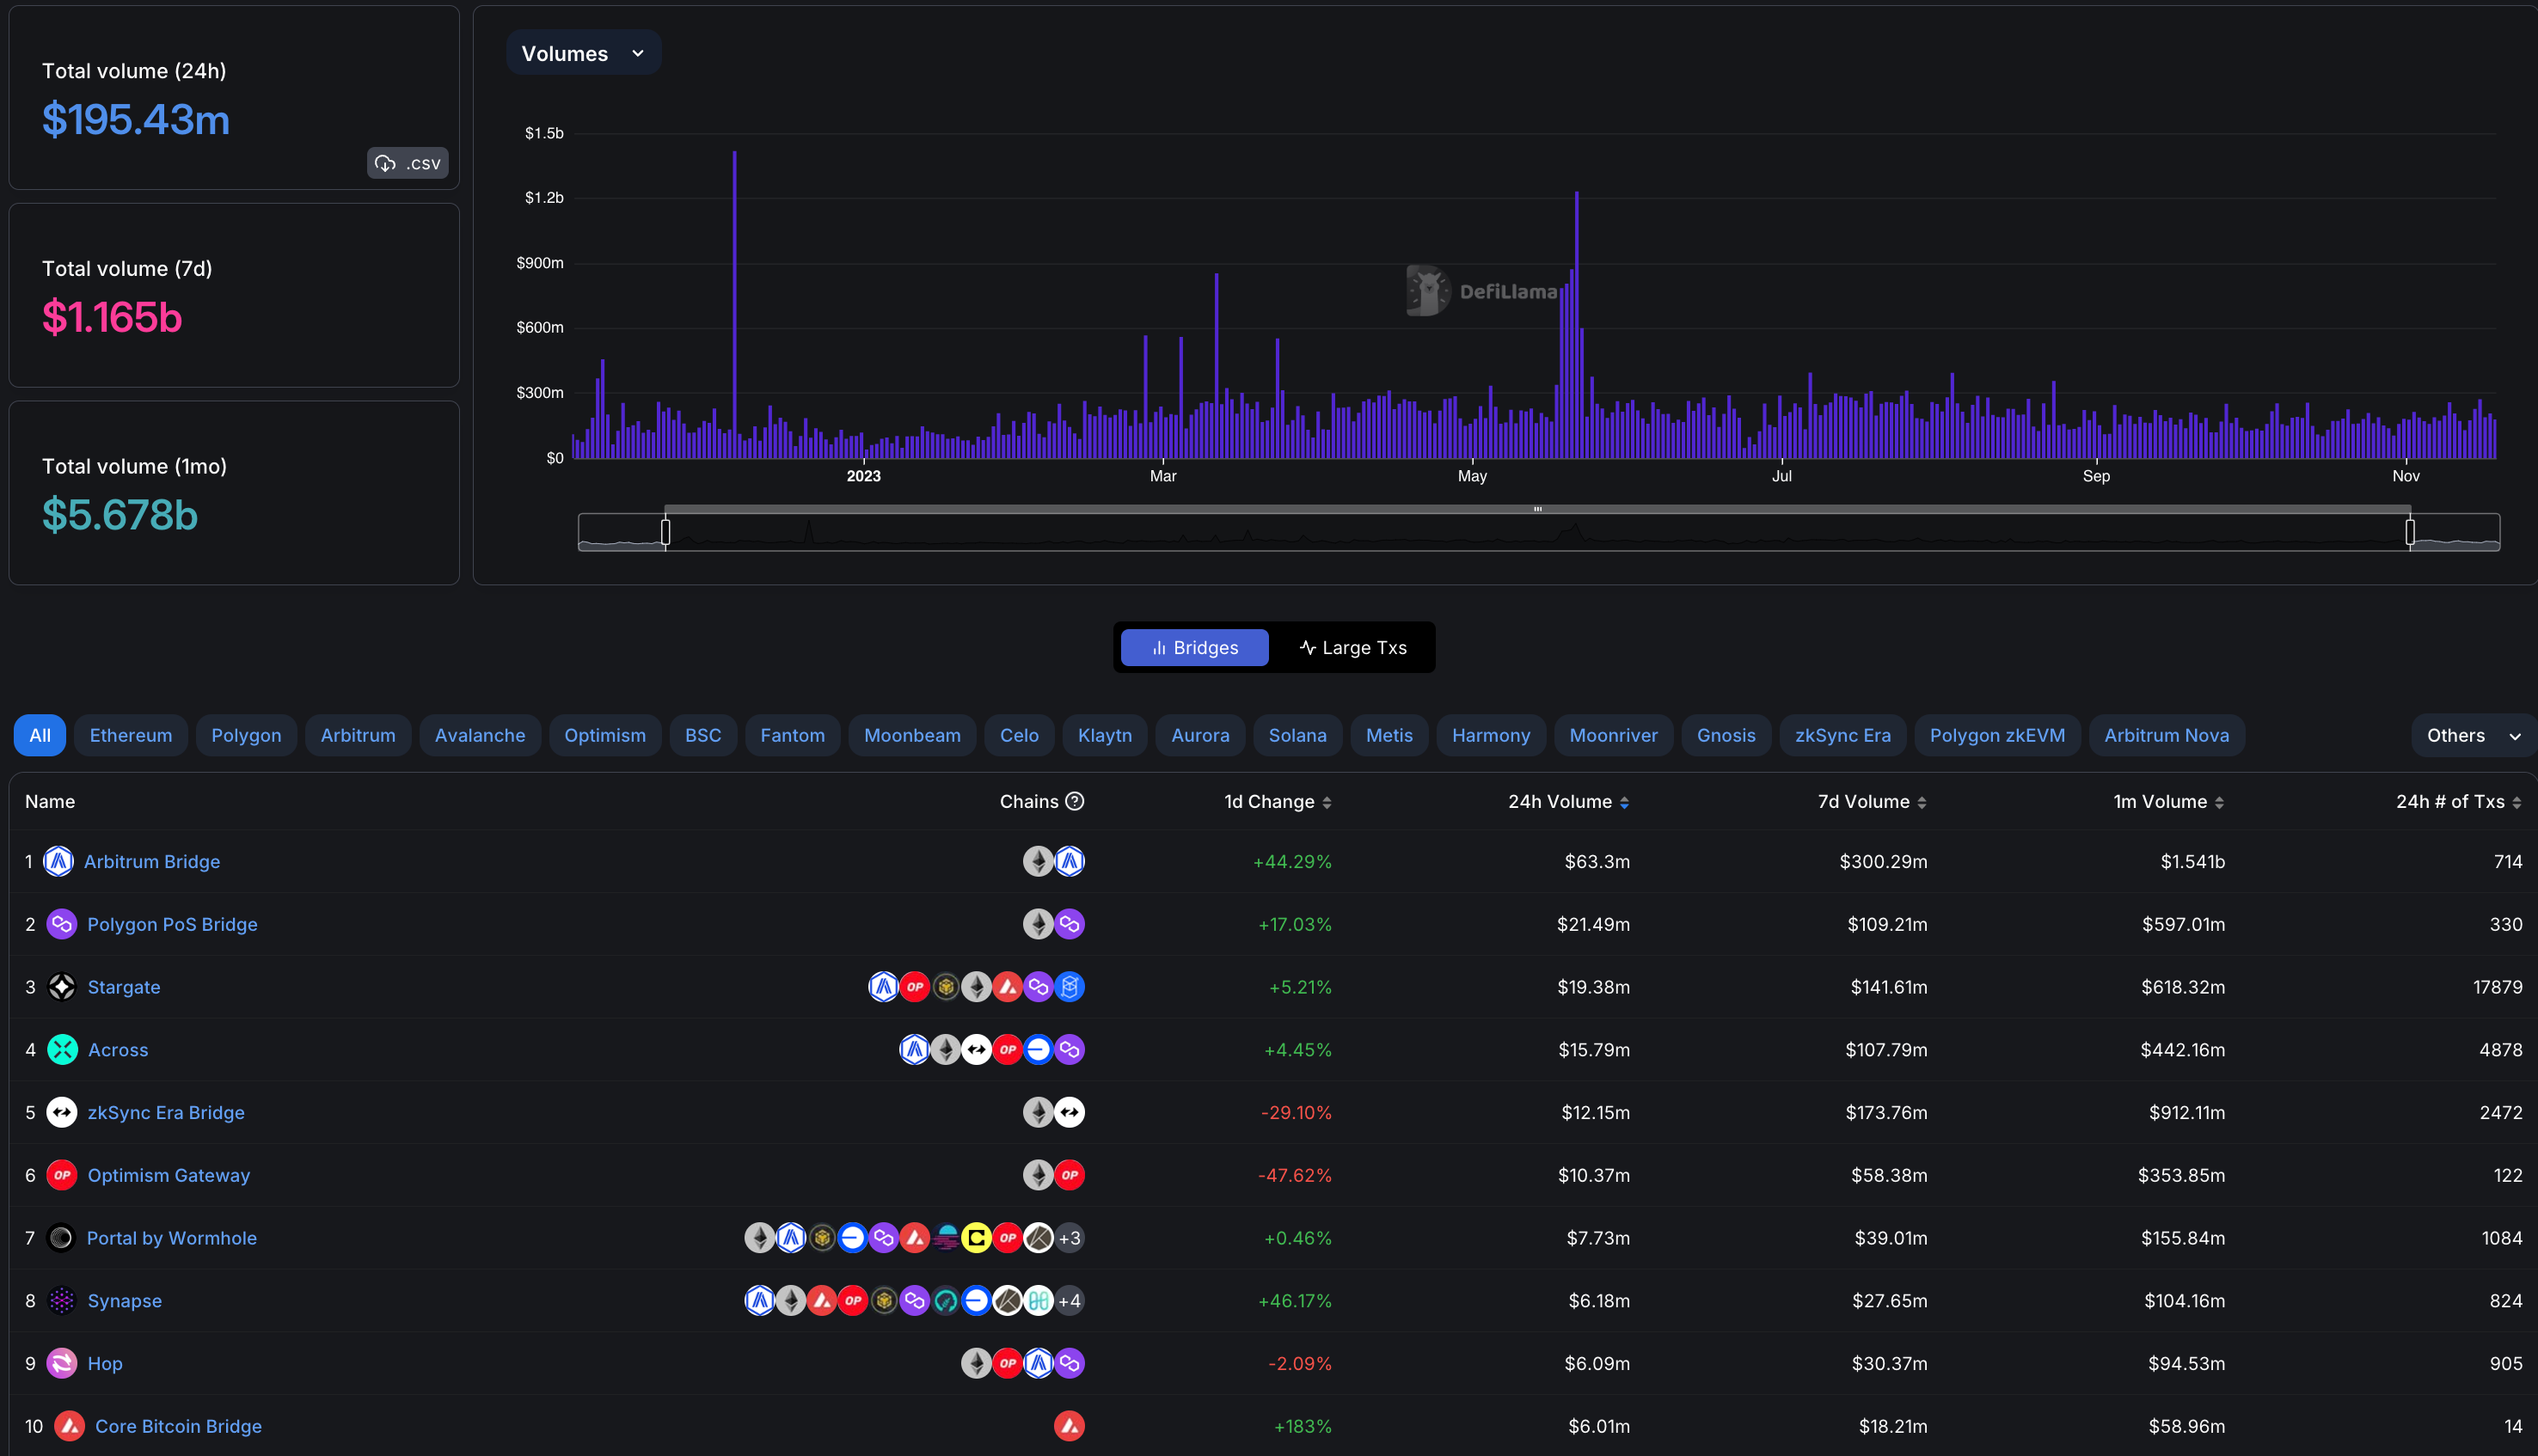Click the Arbitrum Bridge logo icon
This screenshot has width=2538, height=1456.
[x=59, y=861]
